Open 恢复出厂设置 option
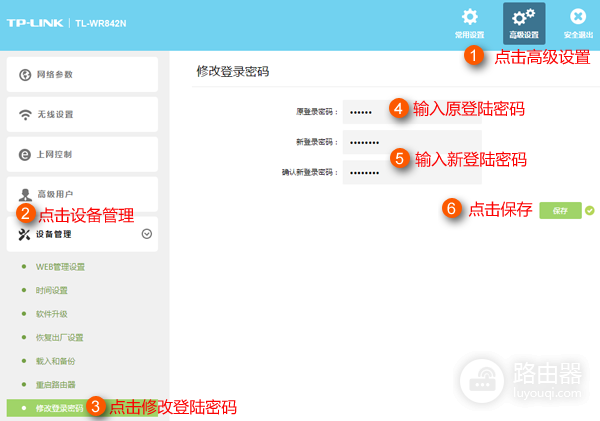Image resolution: width=600 pixels, height=421 pixels. (59, 337)
